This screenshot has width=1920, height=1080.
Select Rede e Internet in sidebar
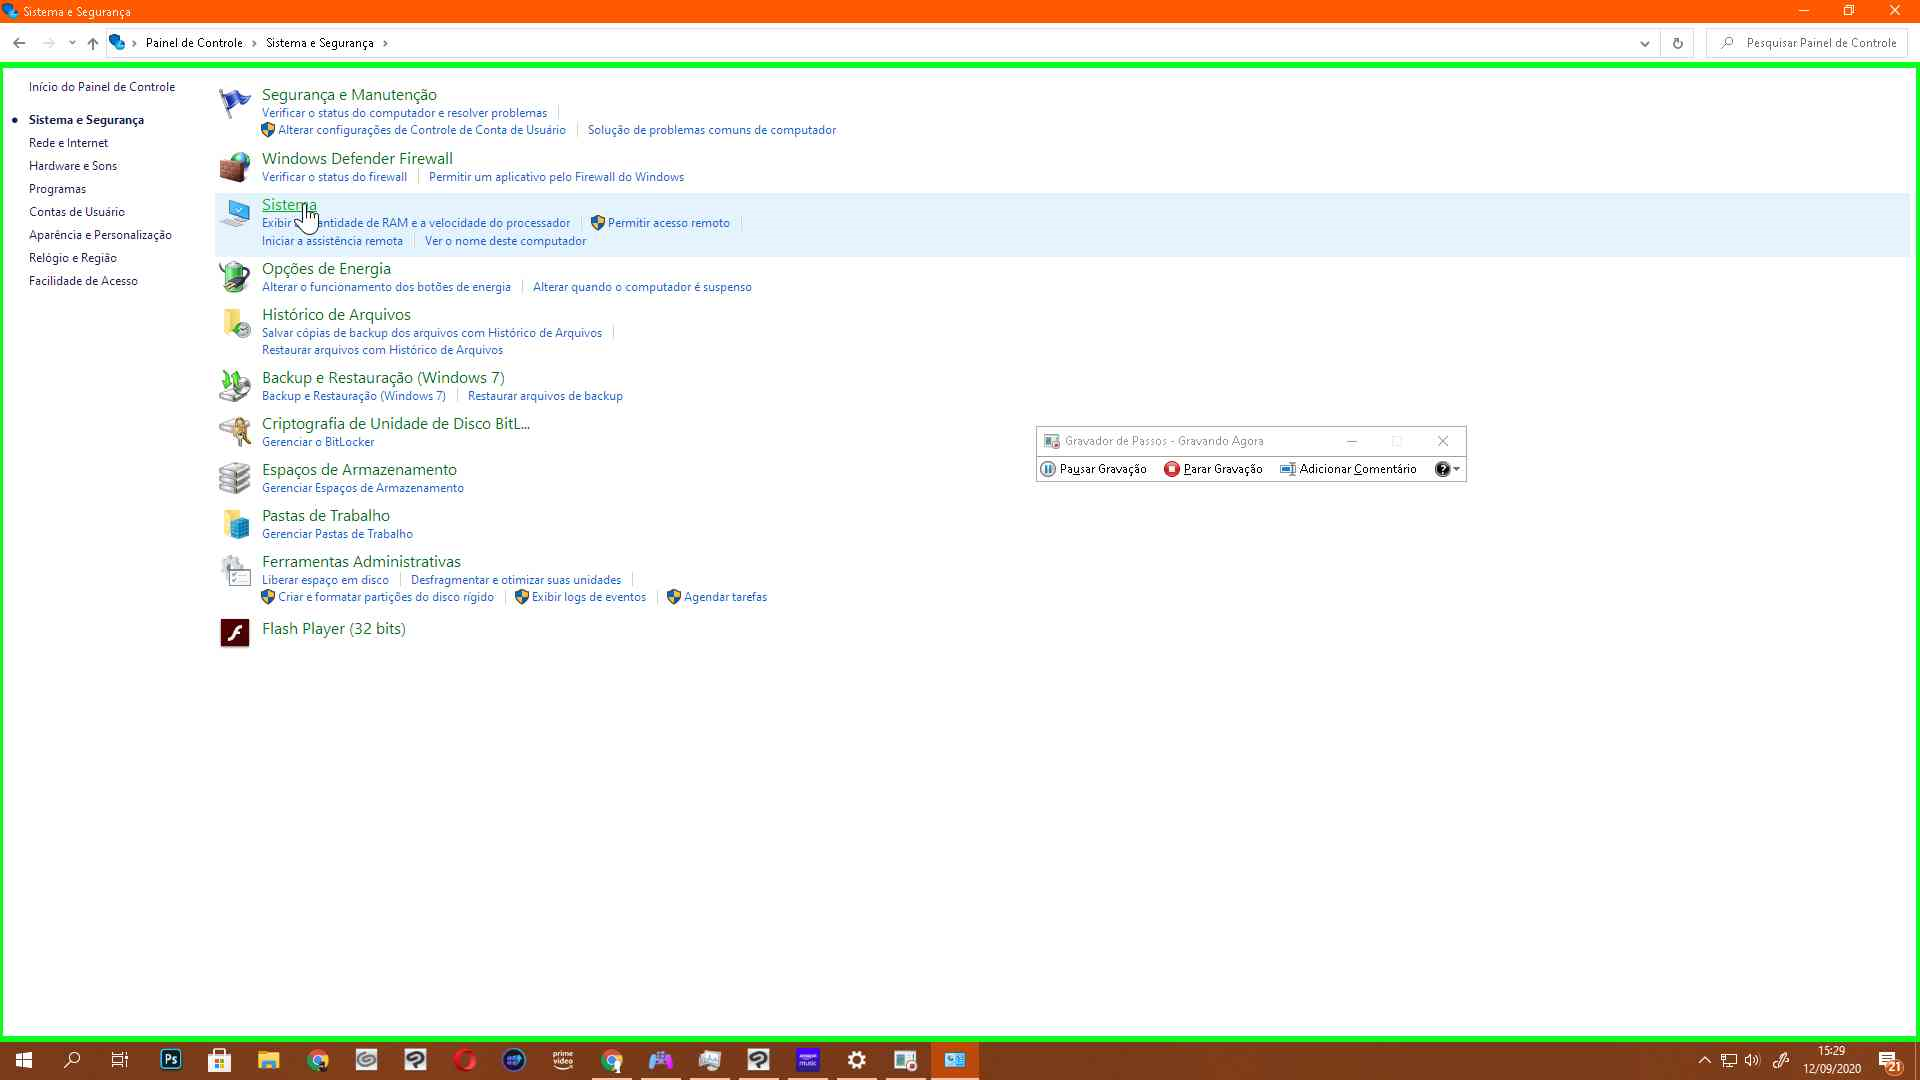click(x=68, y=143)
